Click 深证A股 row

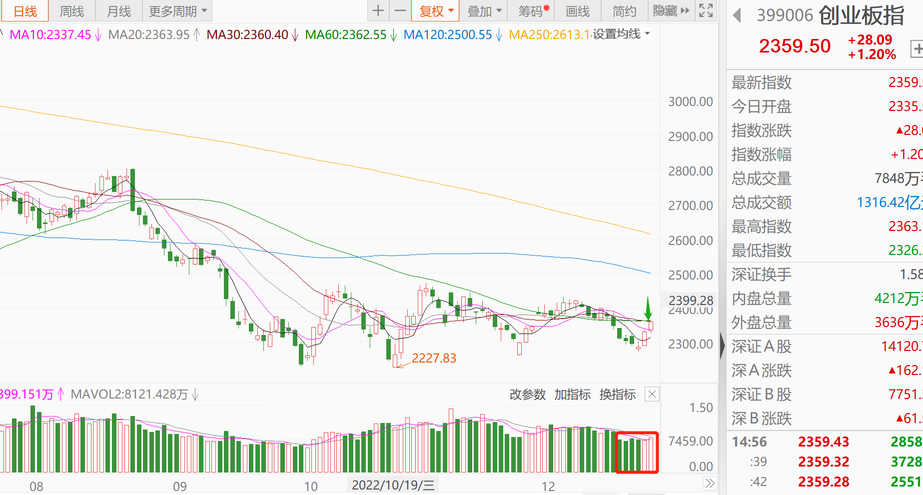point(826,347)
